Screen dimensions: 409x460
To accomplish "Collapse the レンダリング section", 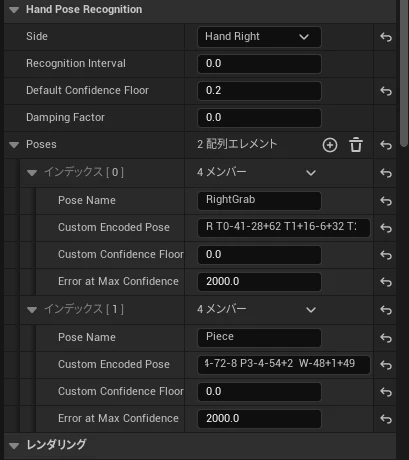I will (x=14, y=446).
